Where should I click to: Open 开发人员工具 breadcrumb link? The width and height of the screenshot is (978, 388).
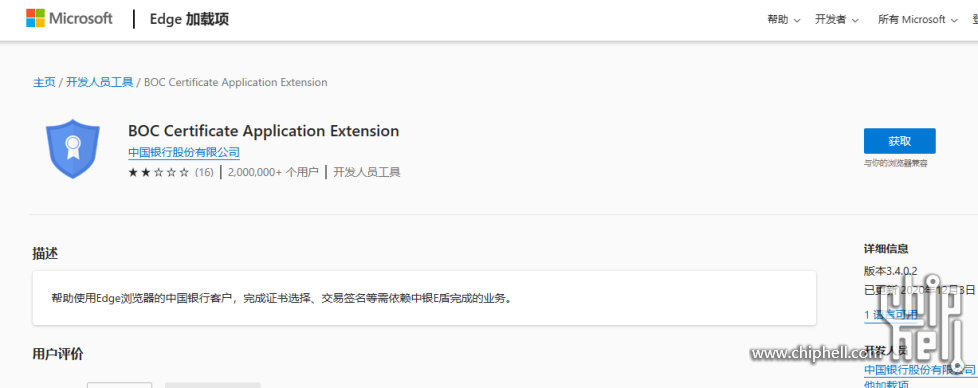tap(100, 82)
